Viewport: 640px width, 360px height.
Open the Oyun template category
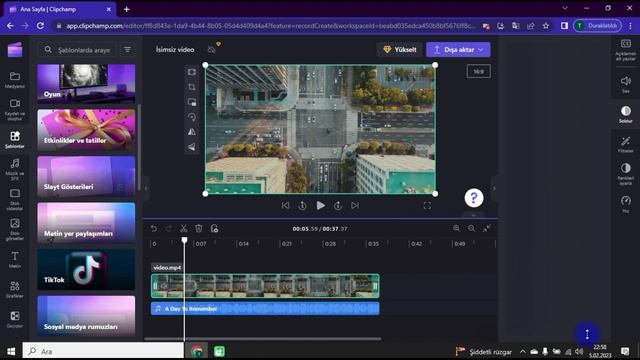point(86,83)
